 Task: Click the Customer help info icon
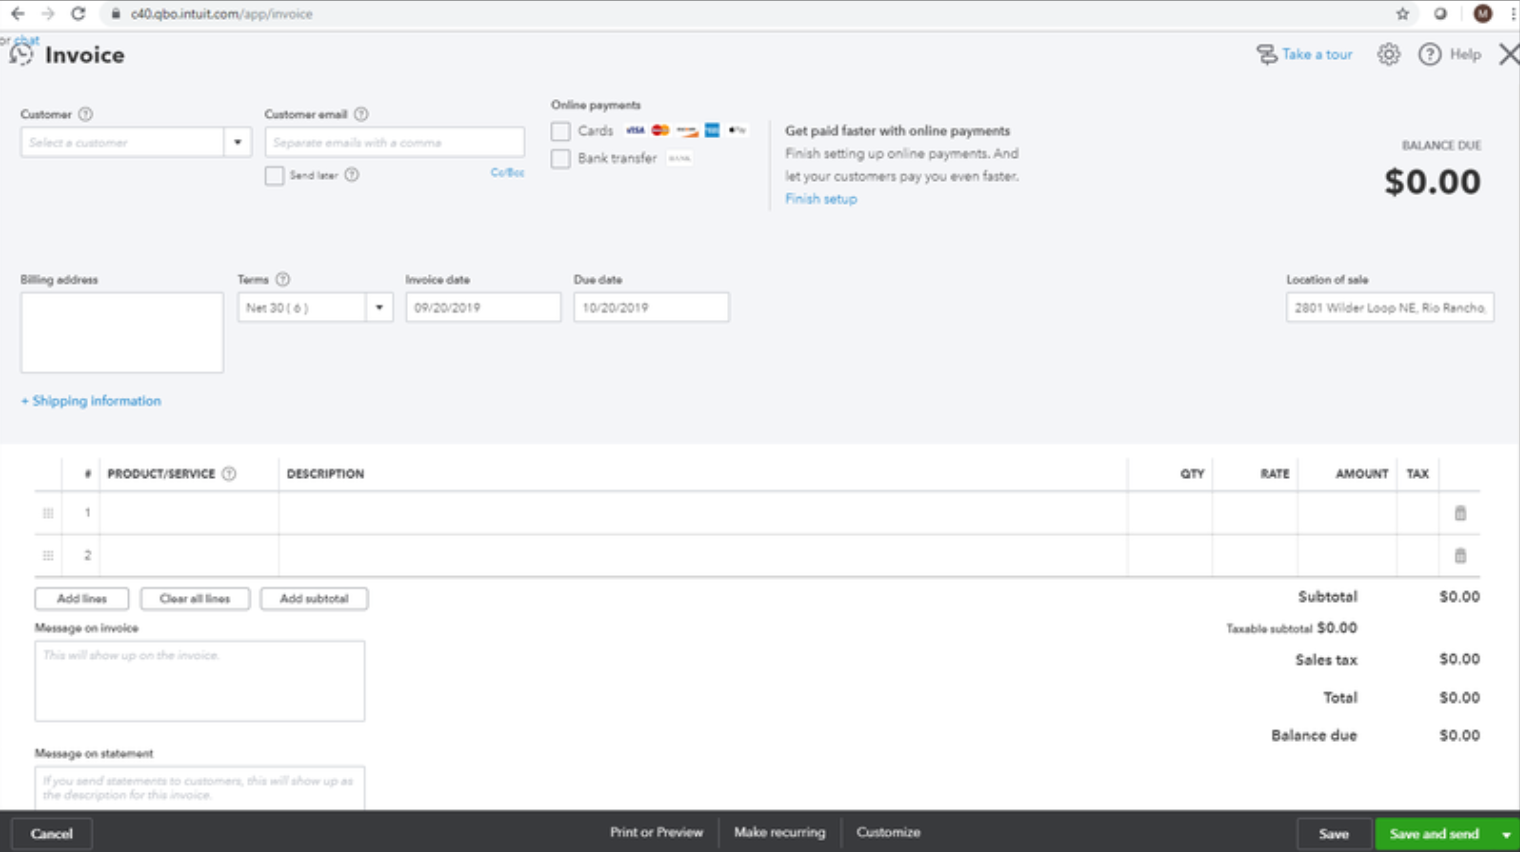[x=86, y=114]
